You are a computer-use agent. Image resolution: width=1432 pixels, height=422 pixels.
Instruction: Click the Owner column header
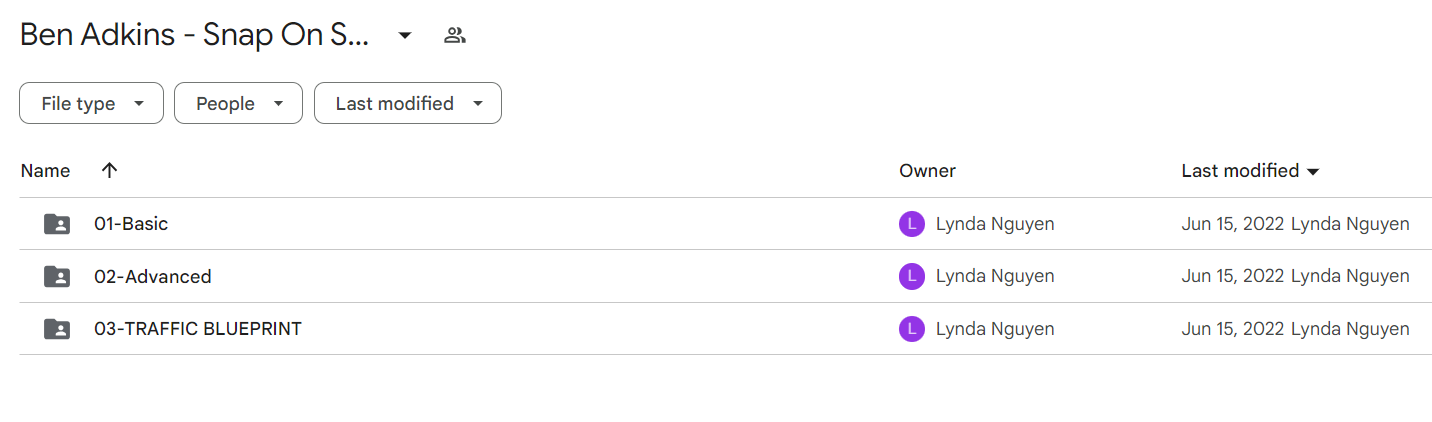927,171
